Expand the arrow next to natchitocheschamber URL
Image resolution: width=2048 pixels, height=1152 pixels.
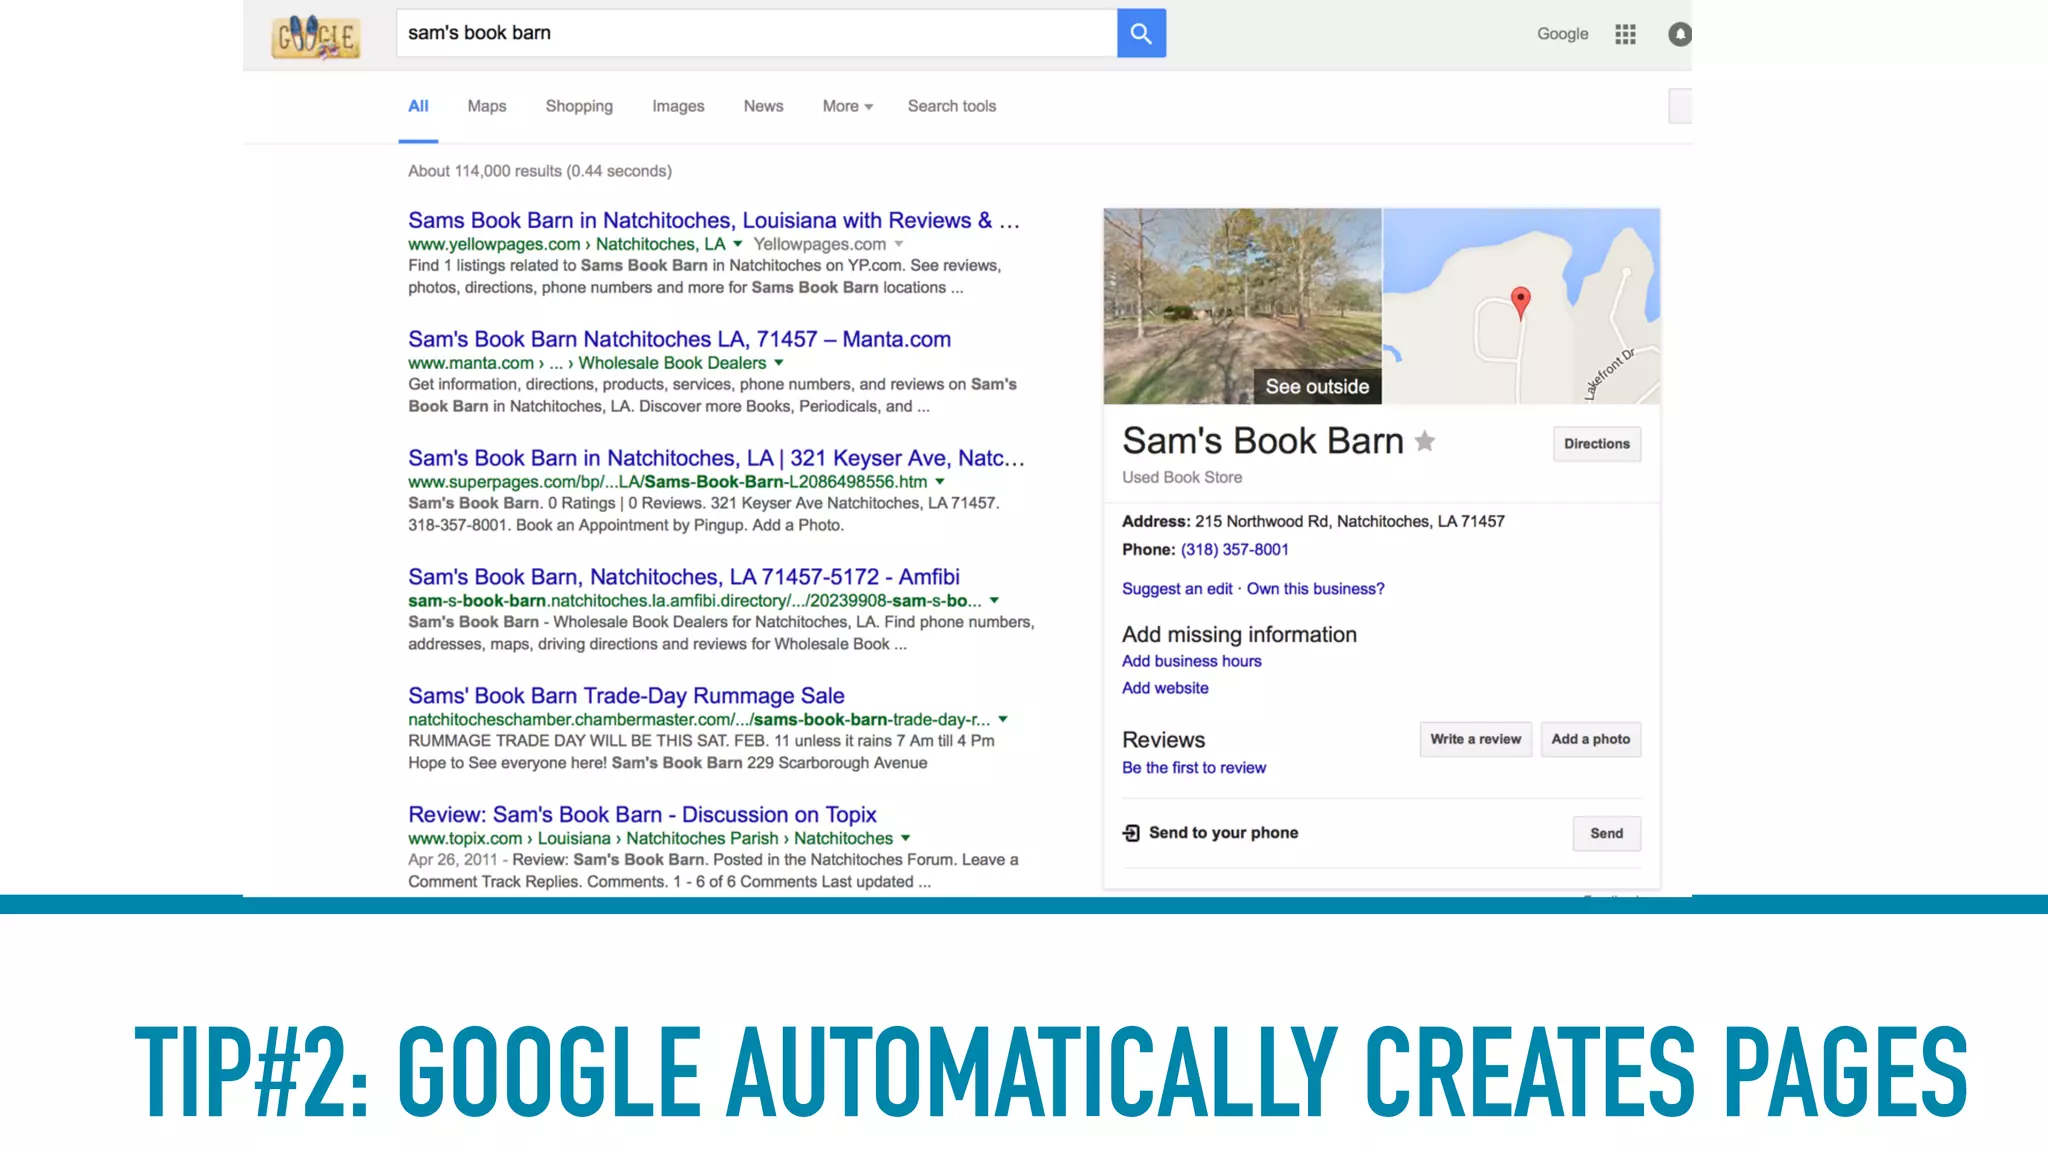(x=1003, y=720)
